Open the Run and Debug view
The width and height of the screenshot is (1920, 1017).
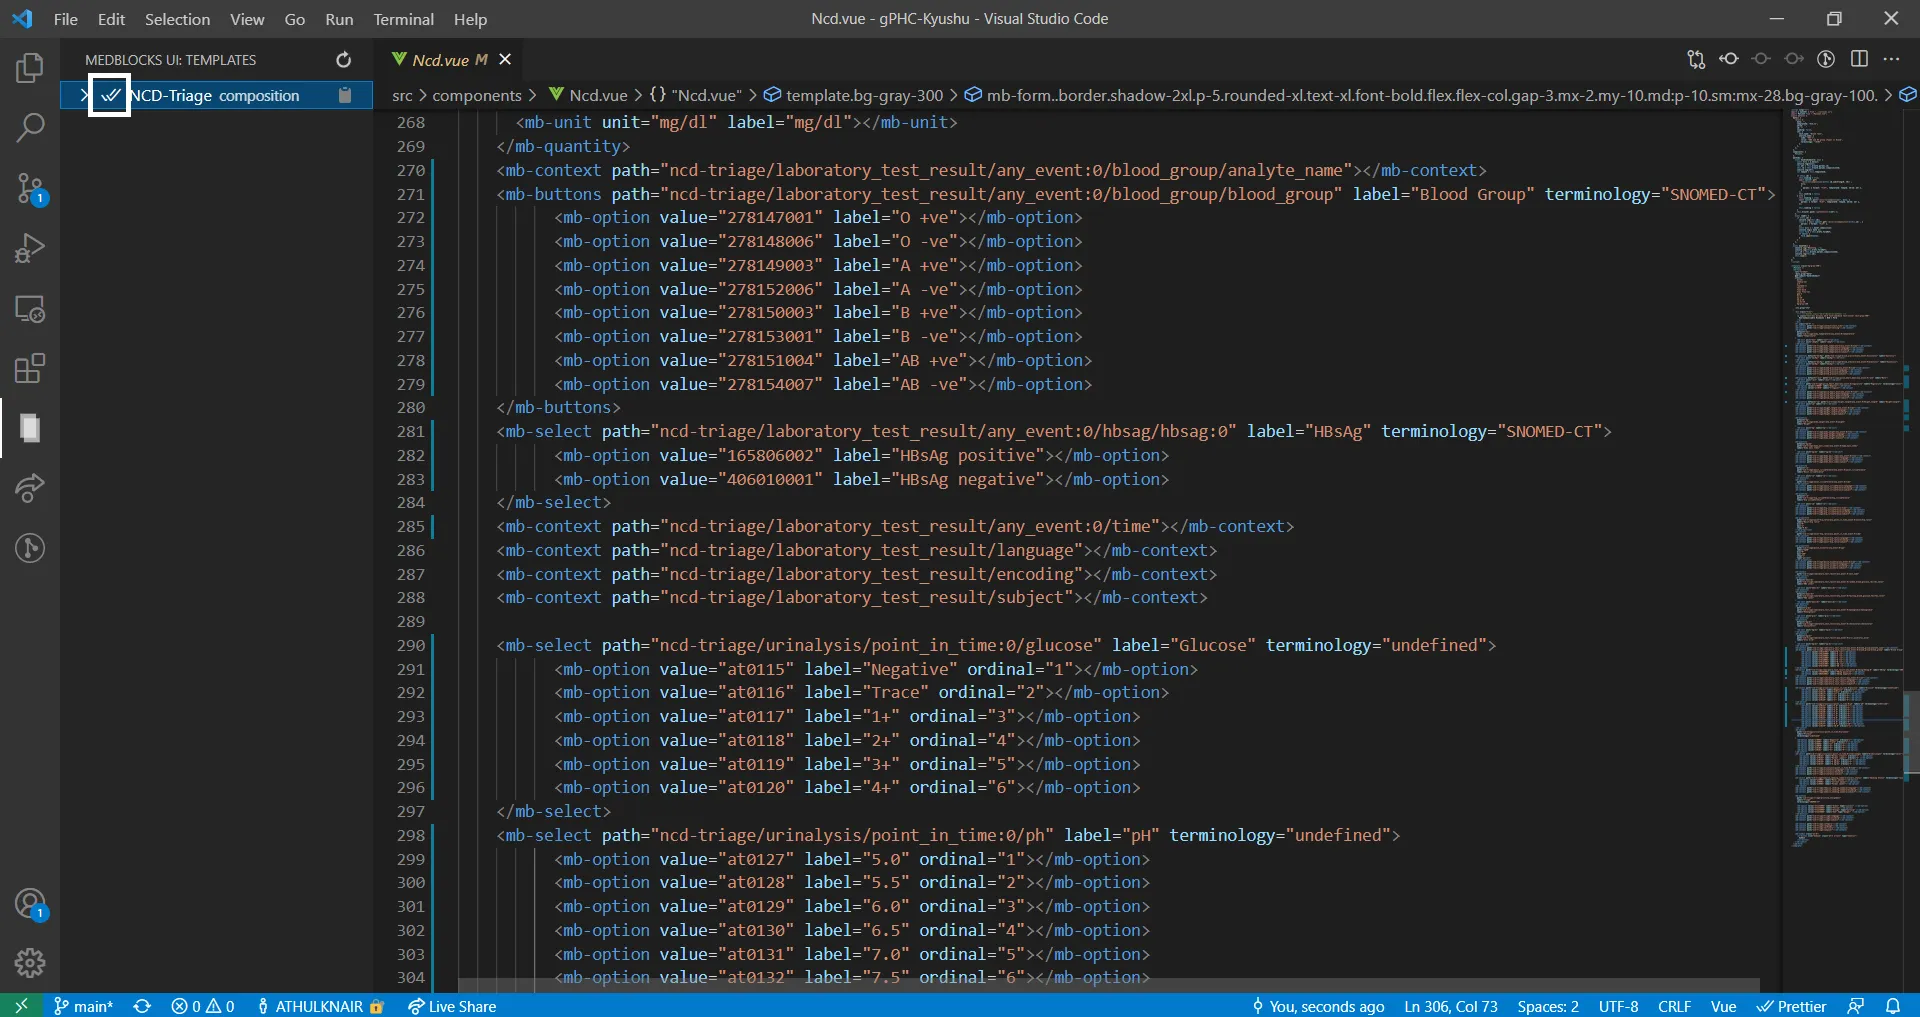tap(30, 248)
